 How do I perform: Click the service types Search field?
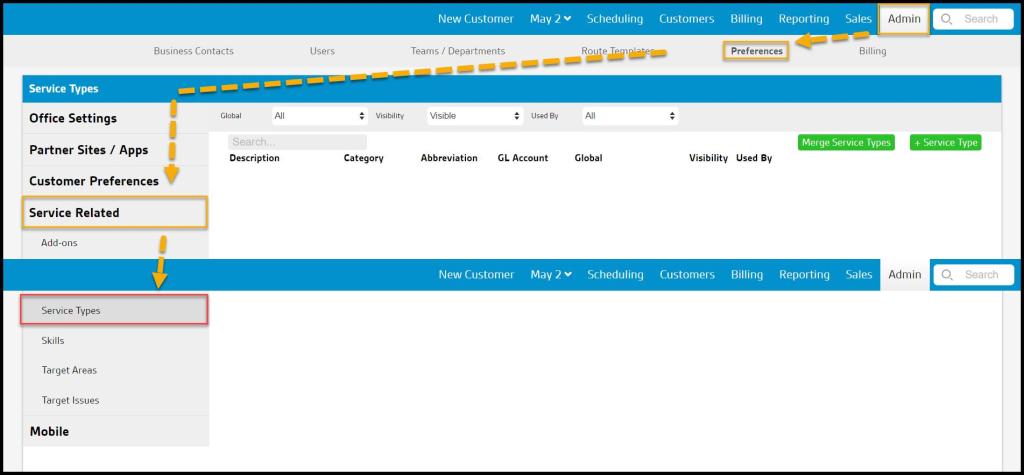(x=297, y=142)
